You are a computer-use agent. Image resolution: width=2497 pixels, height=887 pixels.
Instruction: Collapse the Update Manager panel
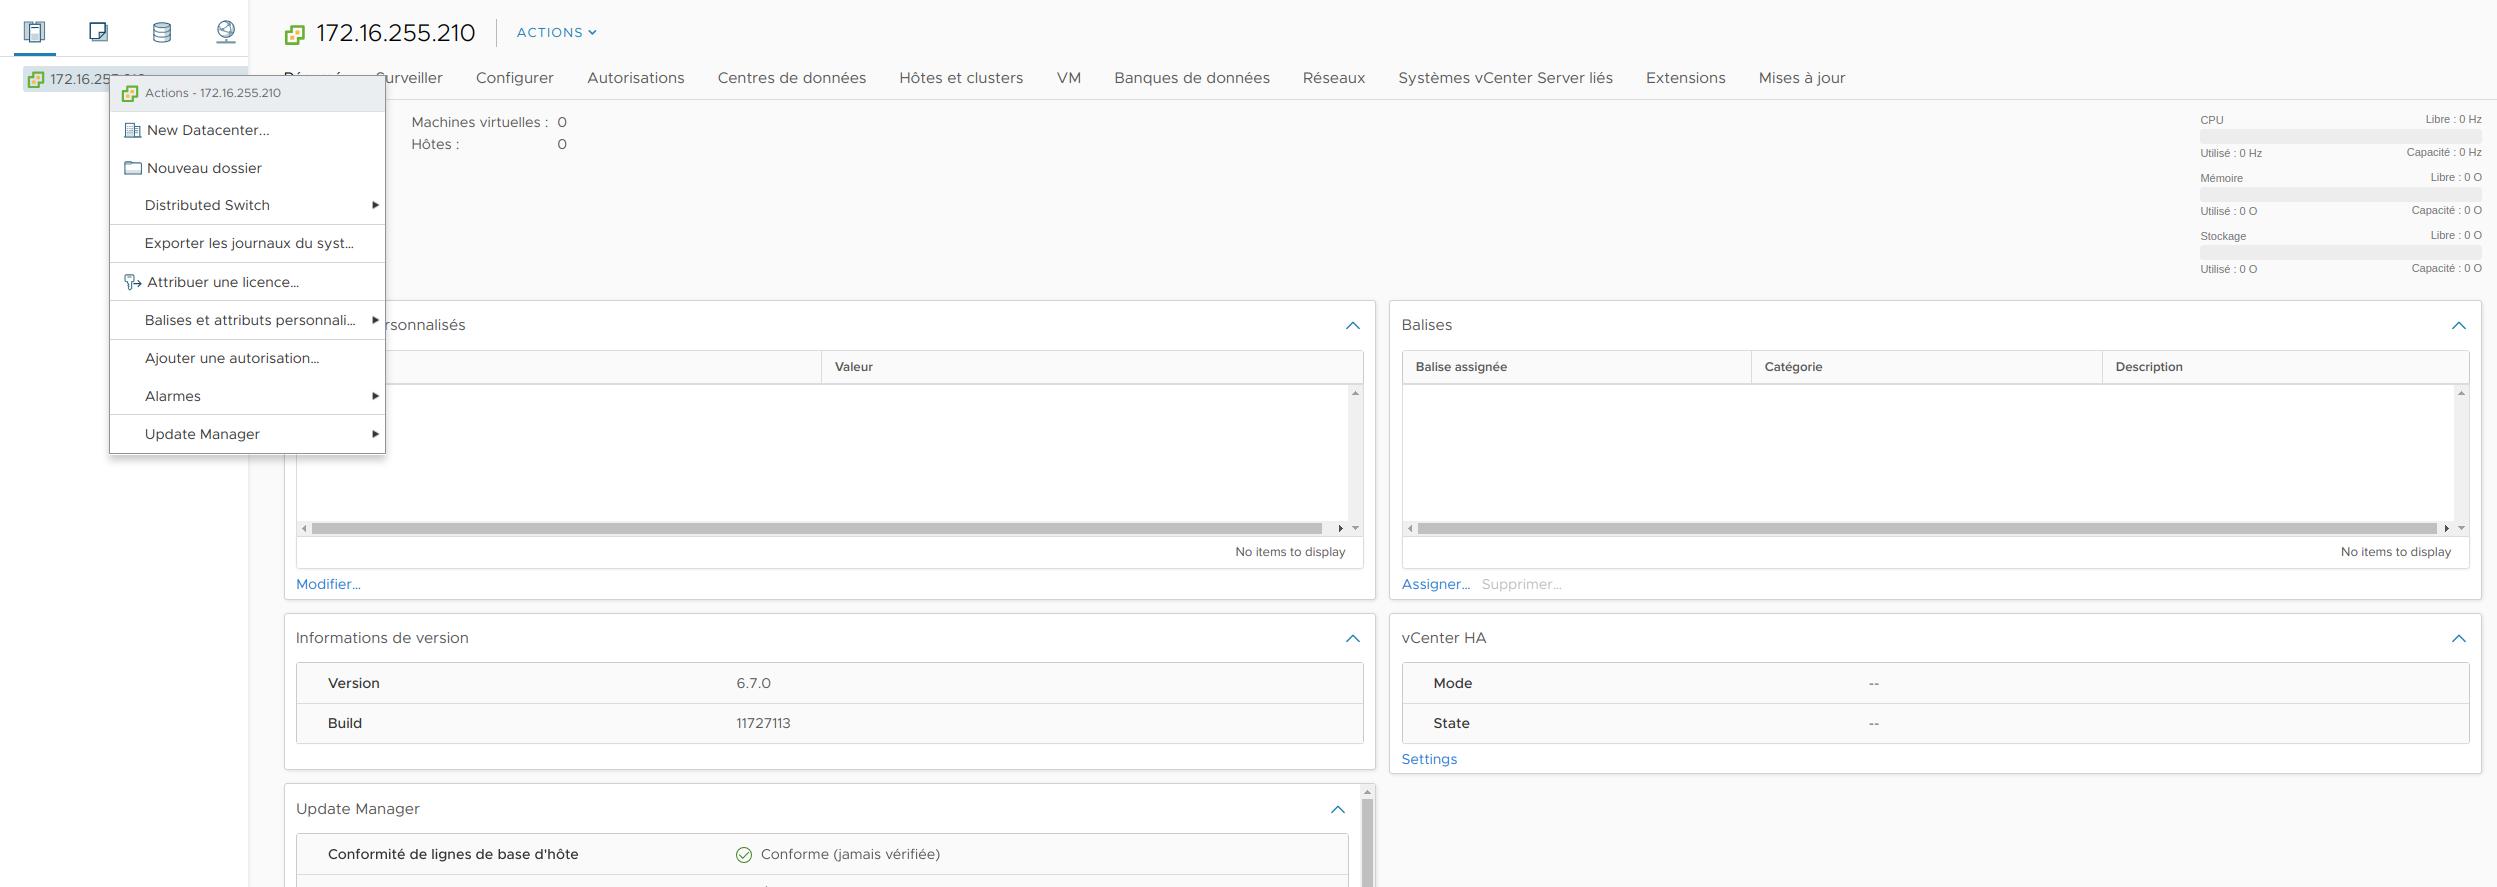(1337, 809)
